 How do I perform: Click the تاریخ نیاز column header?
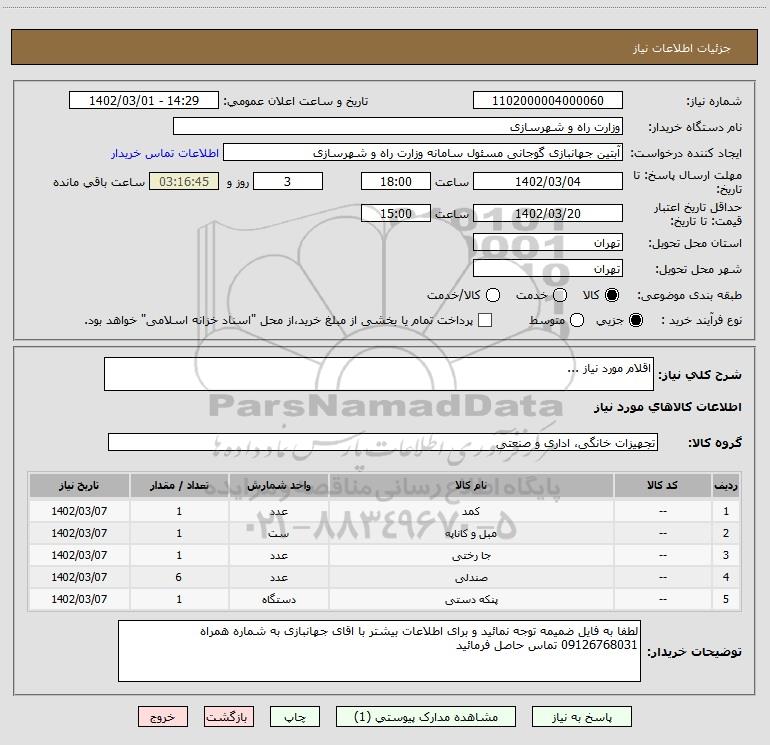click(79, 485)
